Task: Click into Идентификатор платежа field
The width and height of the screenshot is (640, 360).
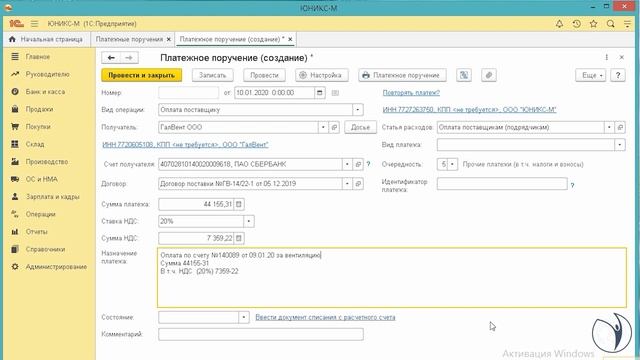Action: tap(502, 184)
